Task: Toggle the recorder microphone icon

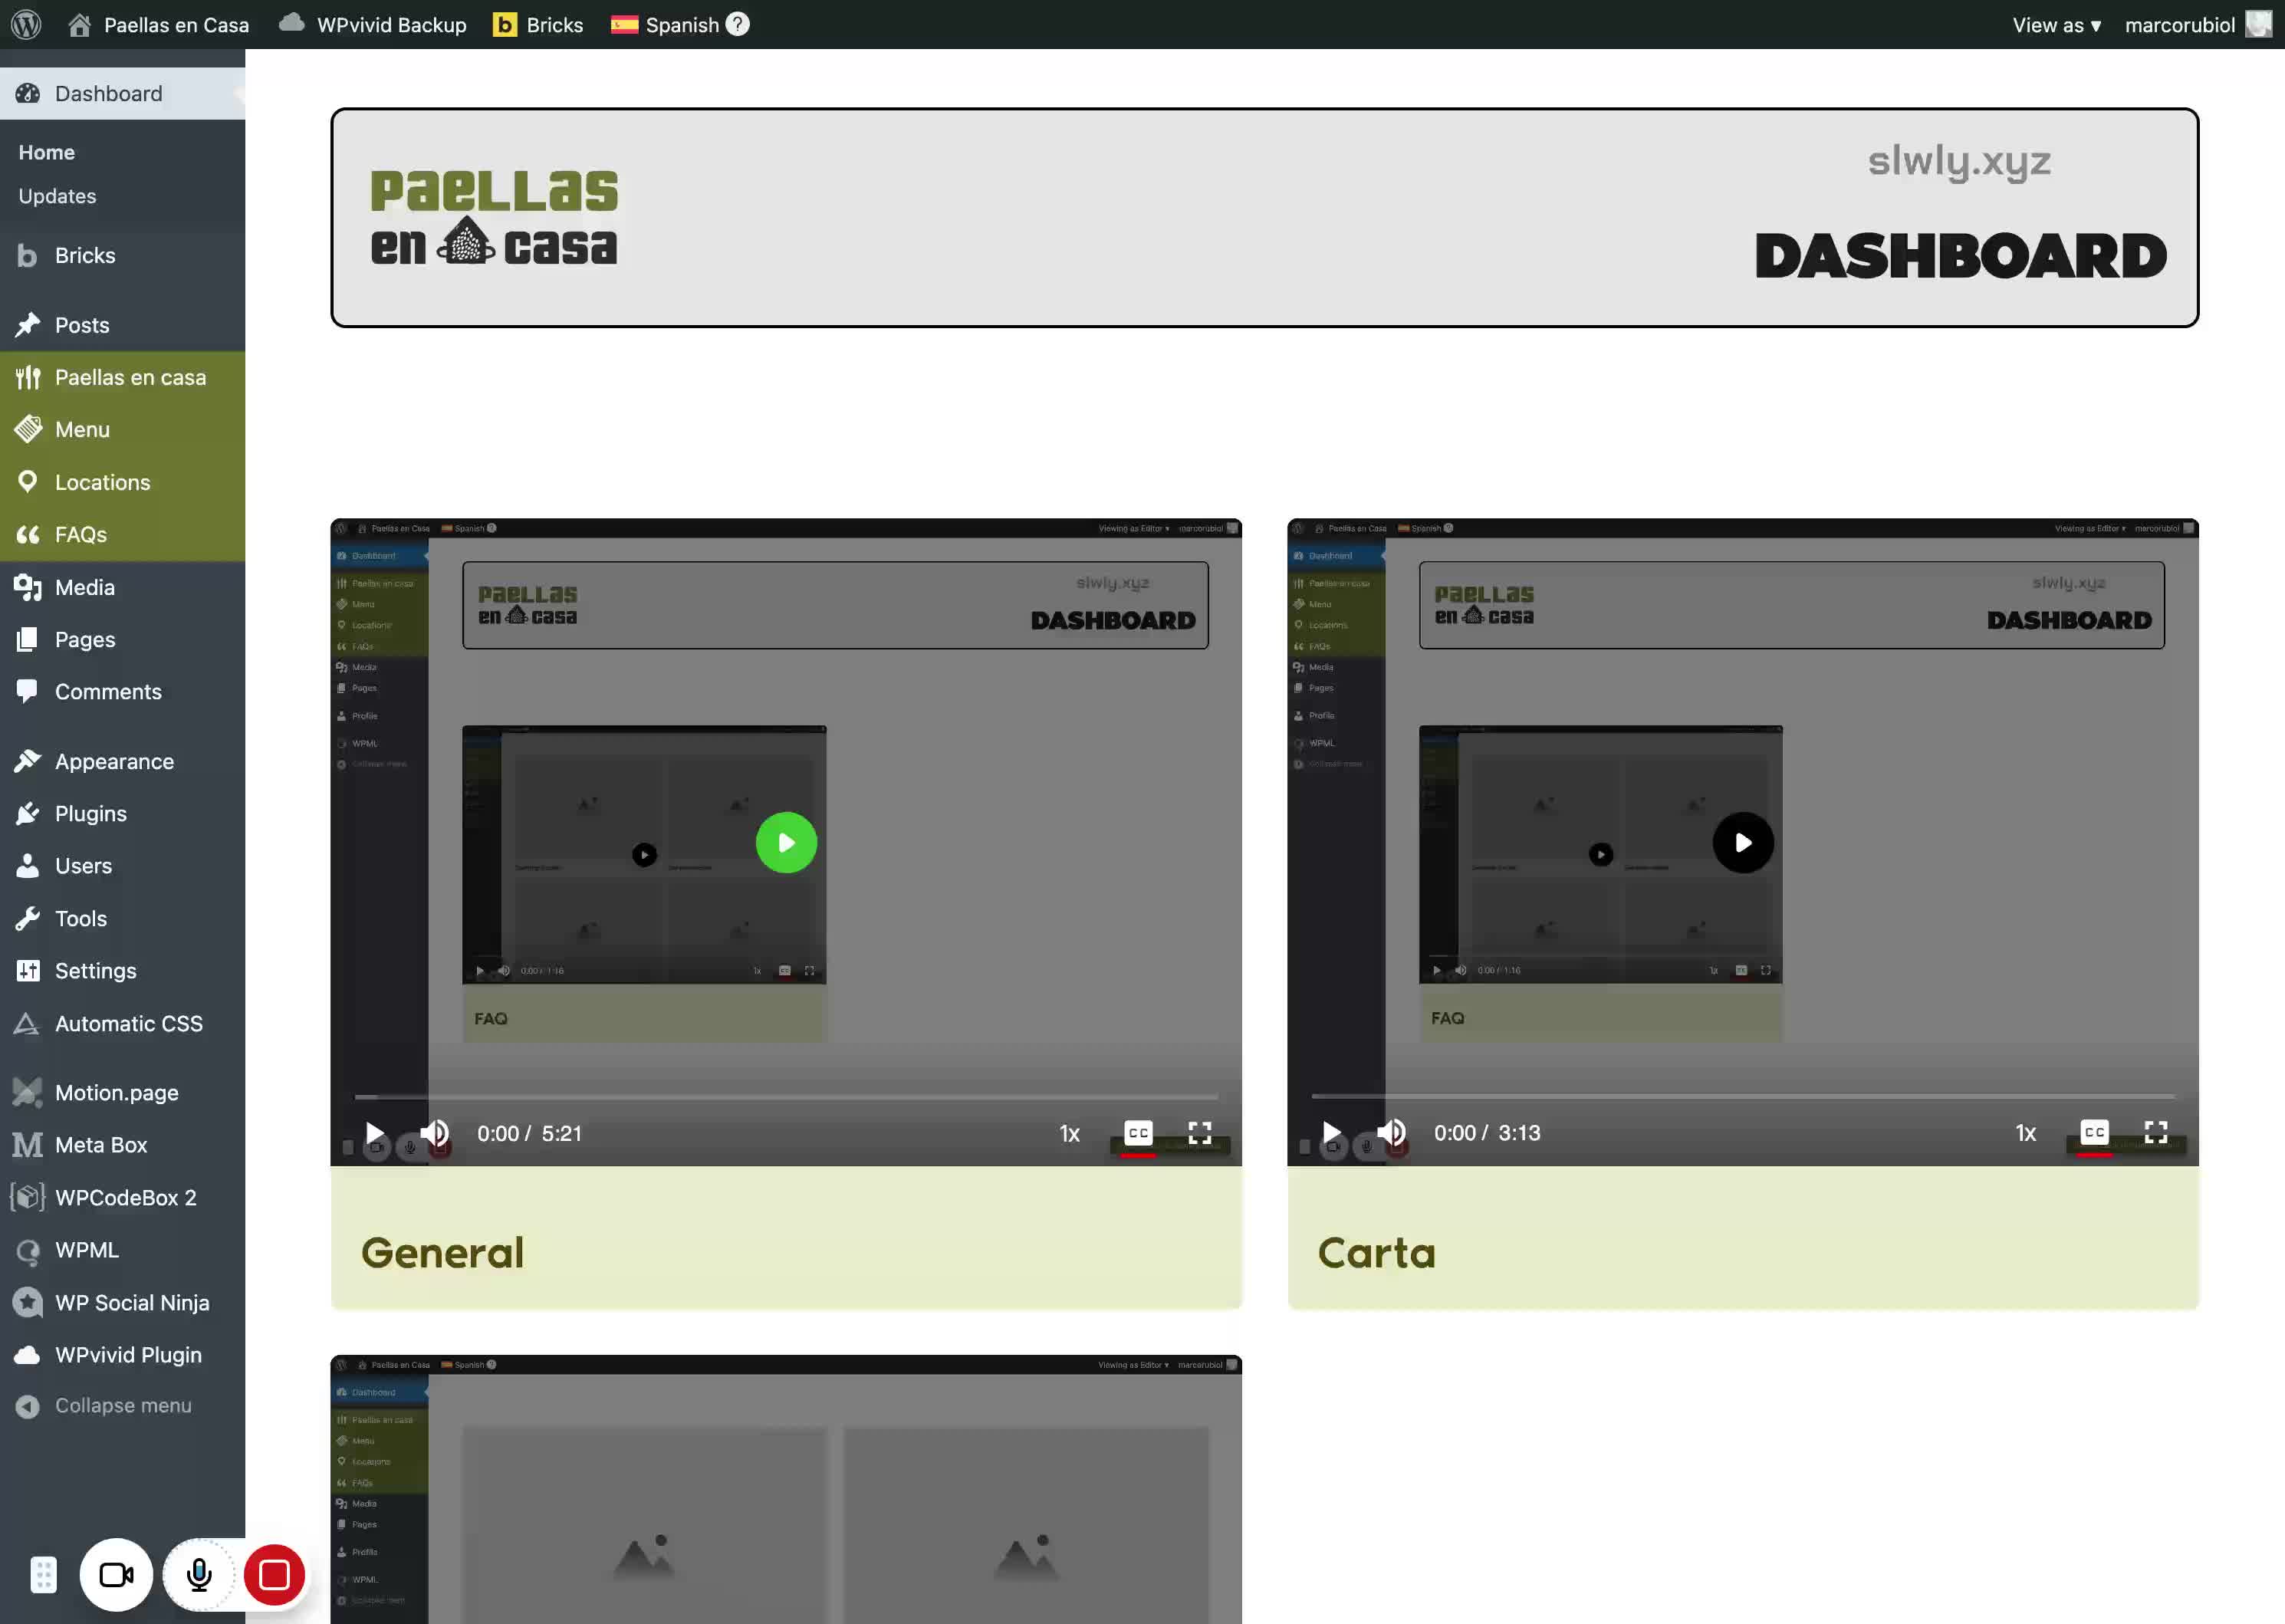Action: coord(199,1575)
